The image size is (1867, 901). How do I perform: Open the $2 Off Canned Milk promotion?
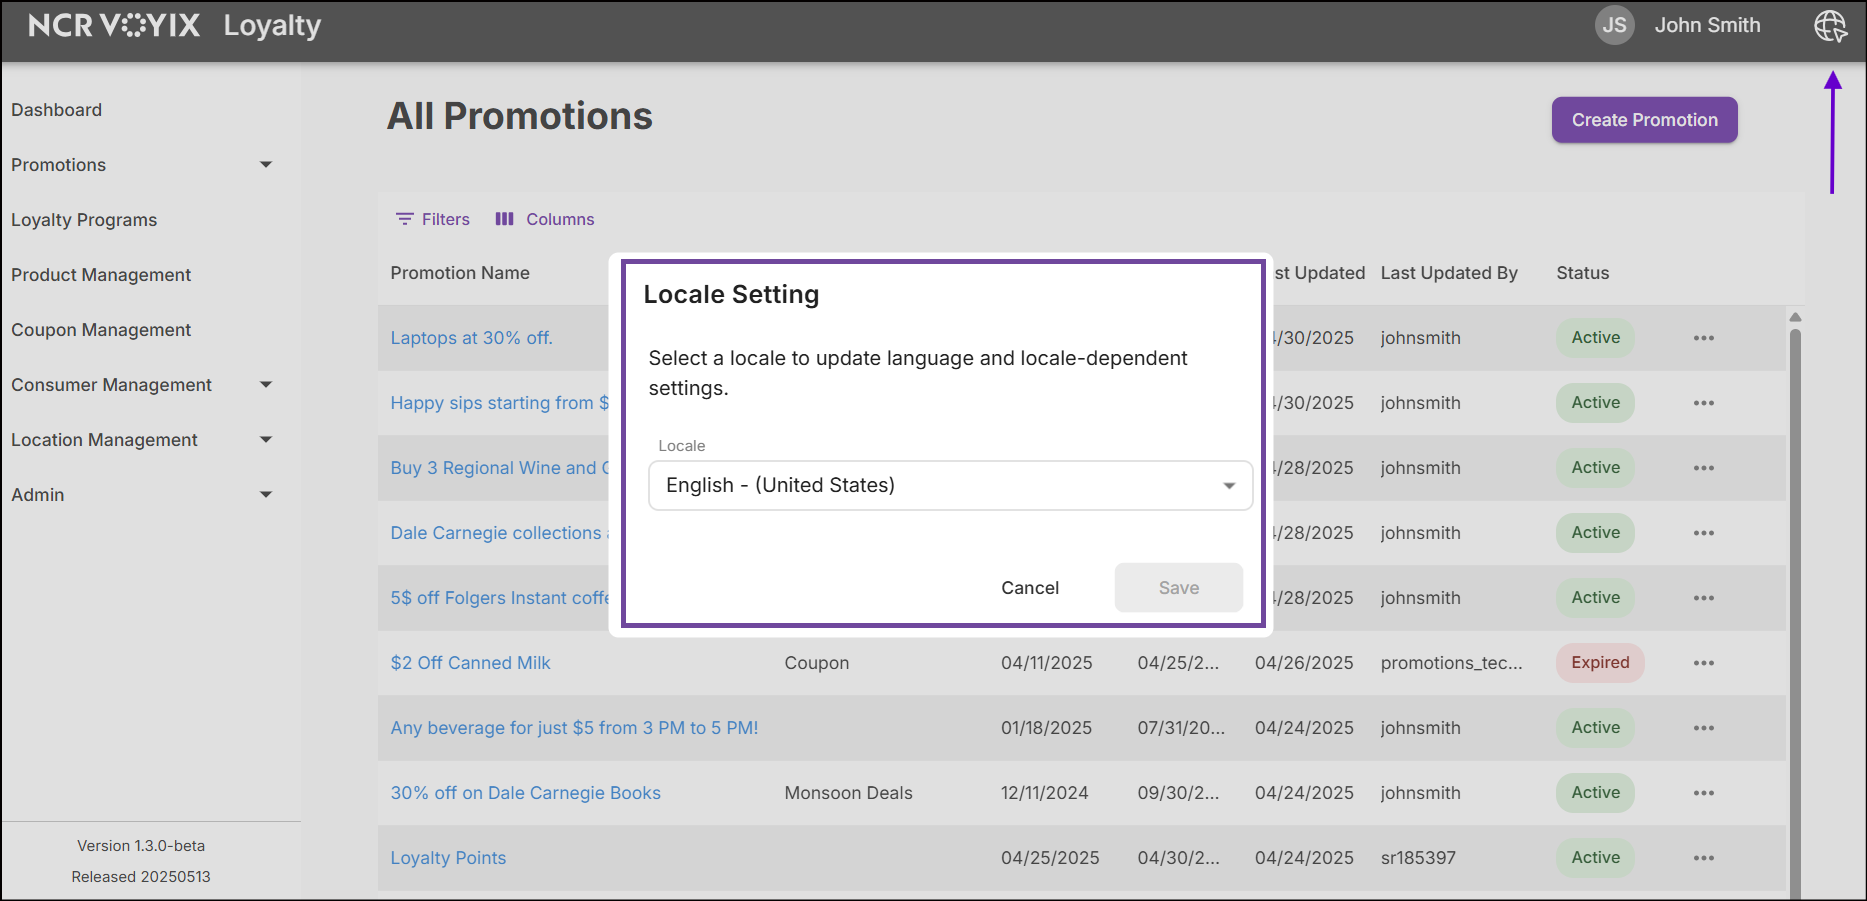(x=470, y=663)
